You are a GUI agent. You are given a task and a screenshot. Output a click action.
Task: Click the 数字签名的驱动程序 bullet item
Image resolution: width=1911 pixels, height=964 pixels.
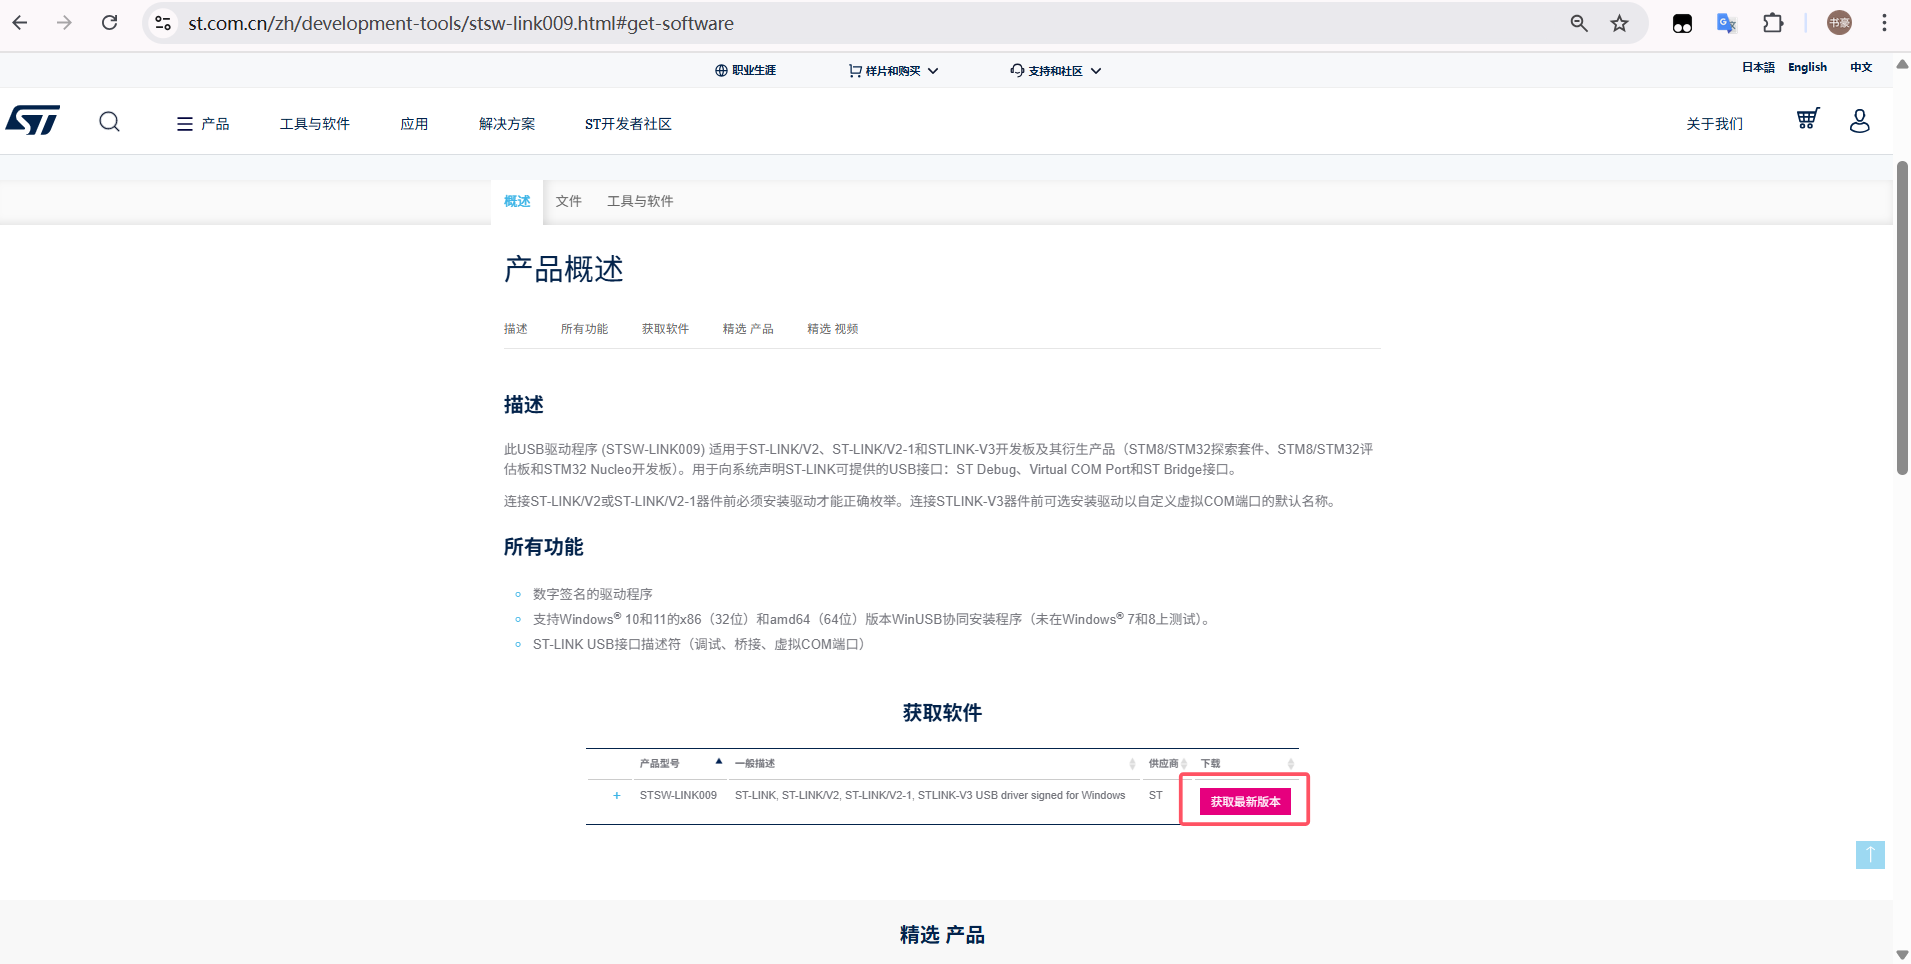[592, 594]
